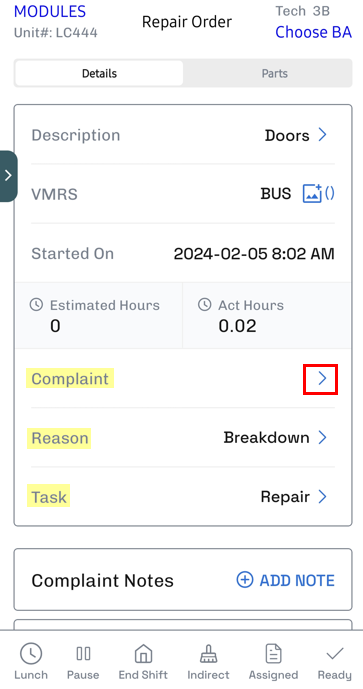This screenshot has height=689, width=363.
Task: Select the End Shift home icon
Action: [x=143, y=653]
